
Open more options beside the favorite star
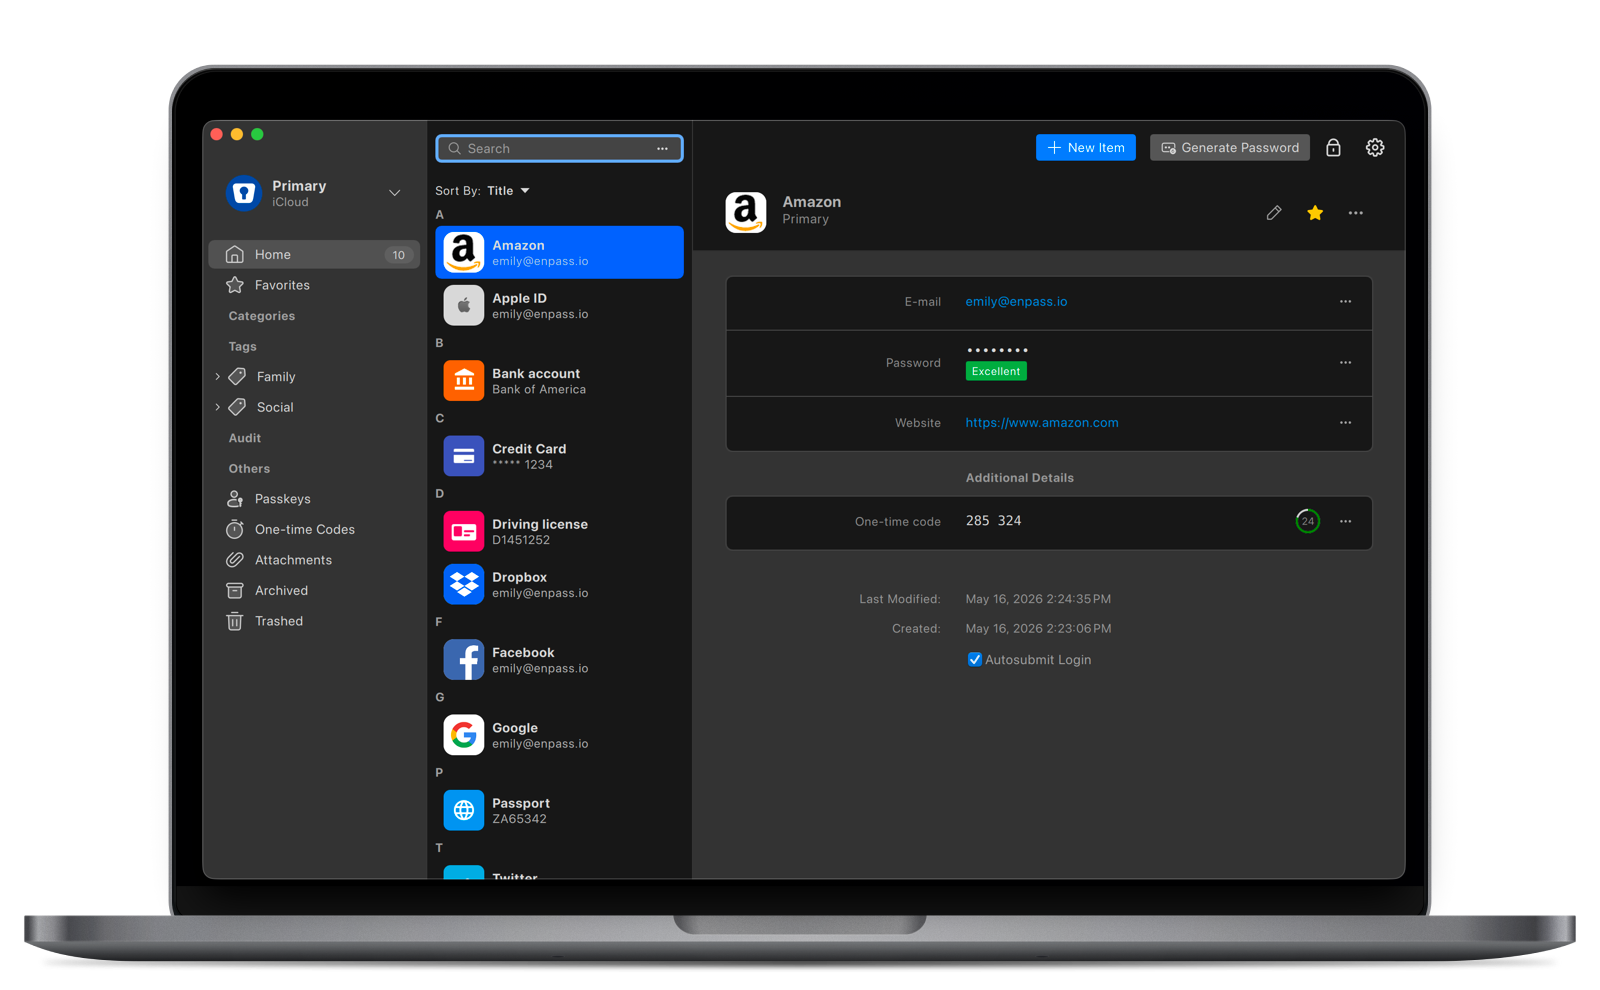(1355, 212)
